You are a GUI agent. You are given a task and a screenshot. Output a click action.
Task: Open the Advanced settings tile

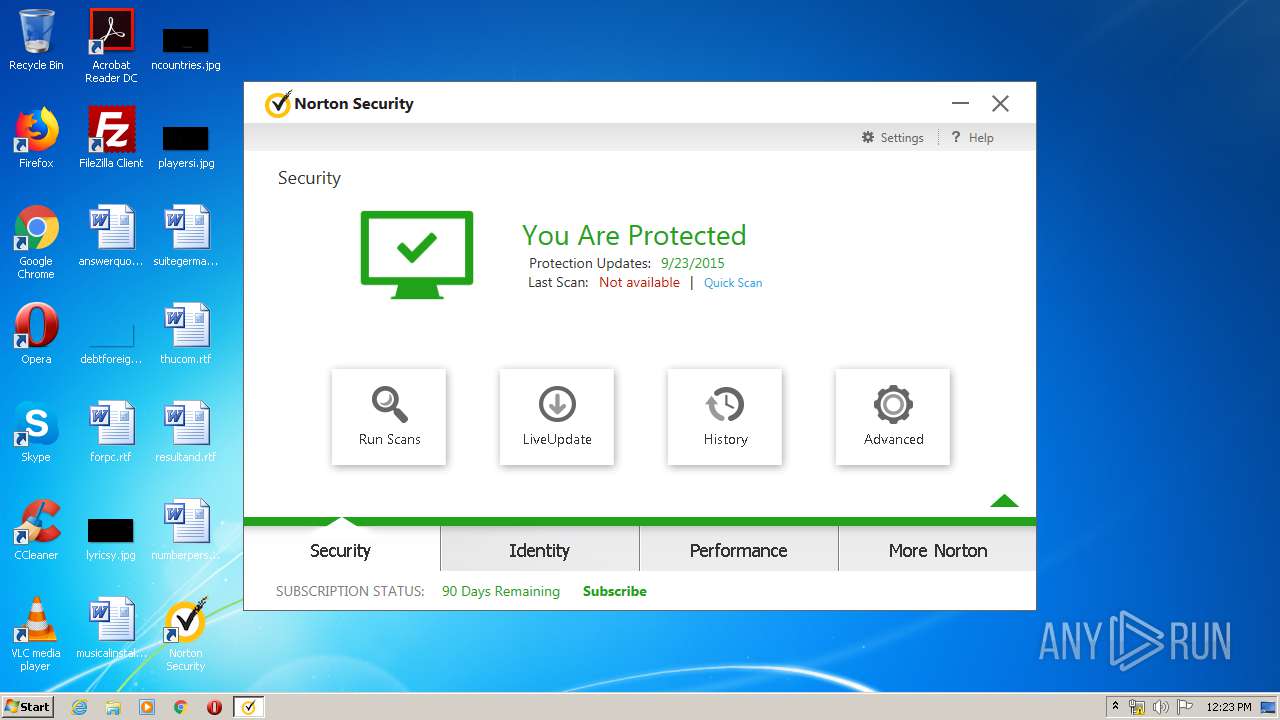[893, 417]
